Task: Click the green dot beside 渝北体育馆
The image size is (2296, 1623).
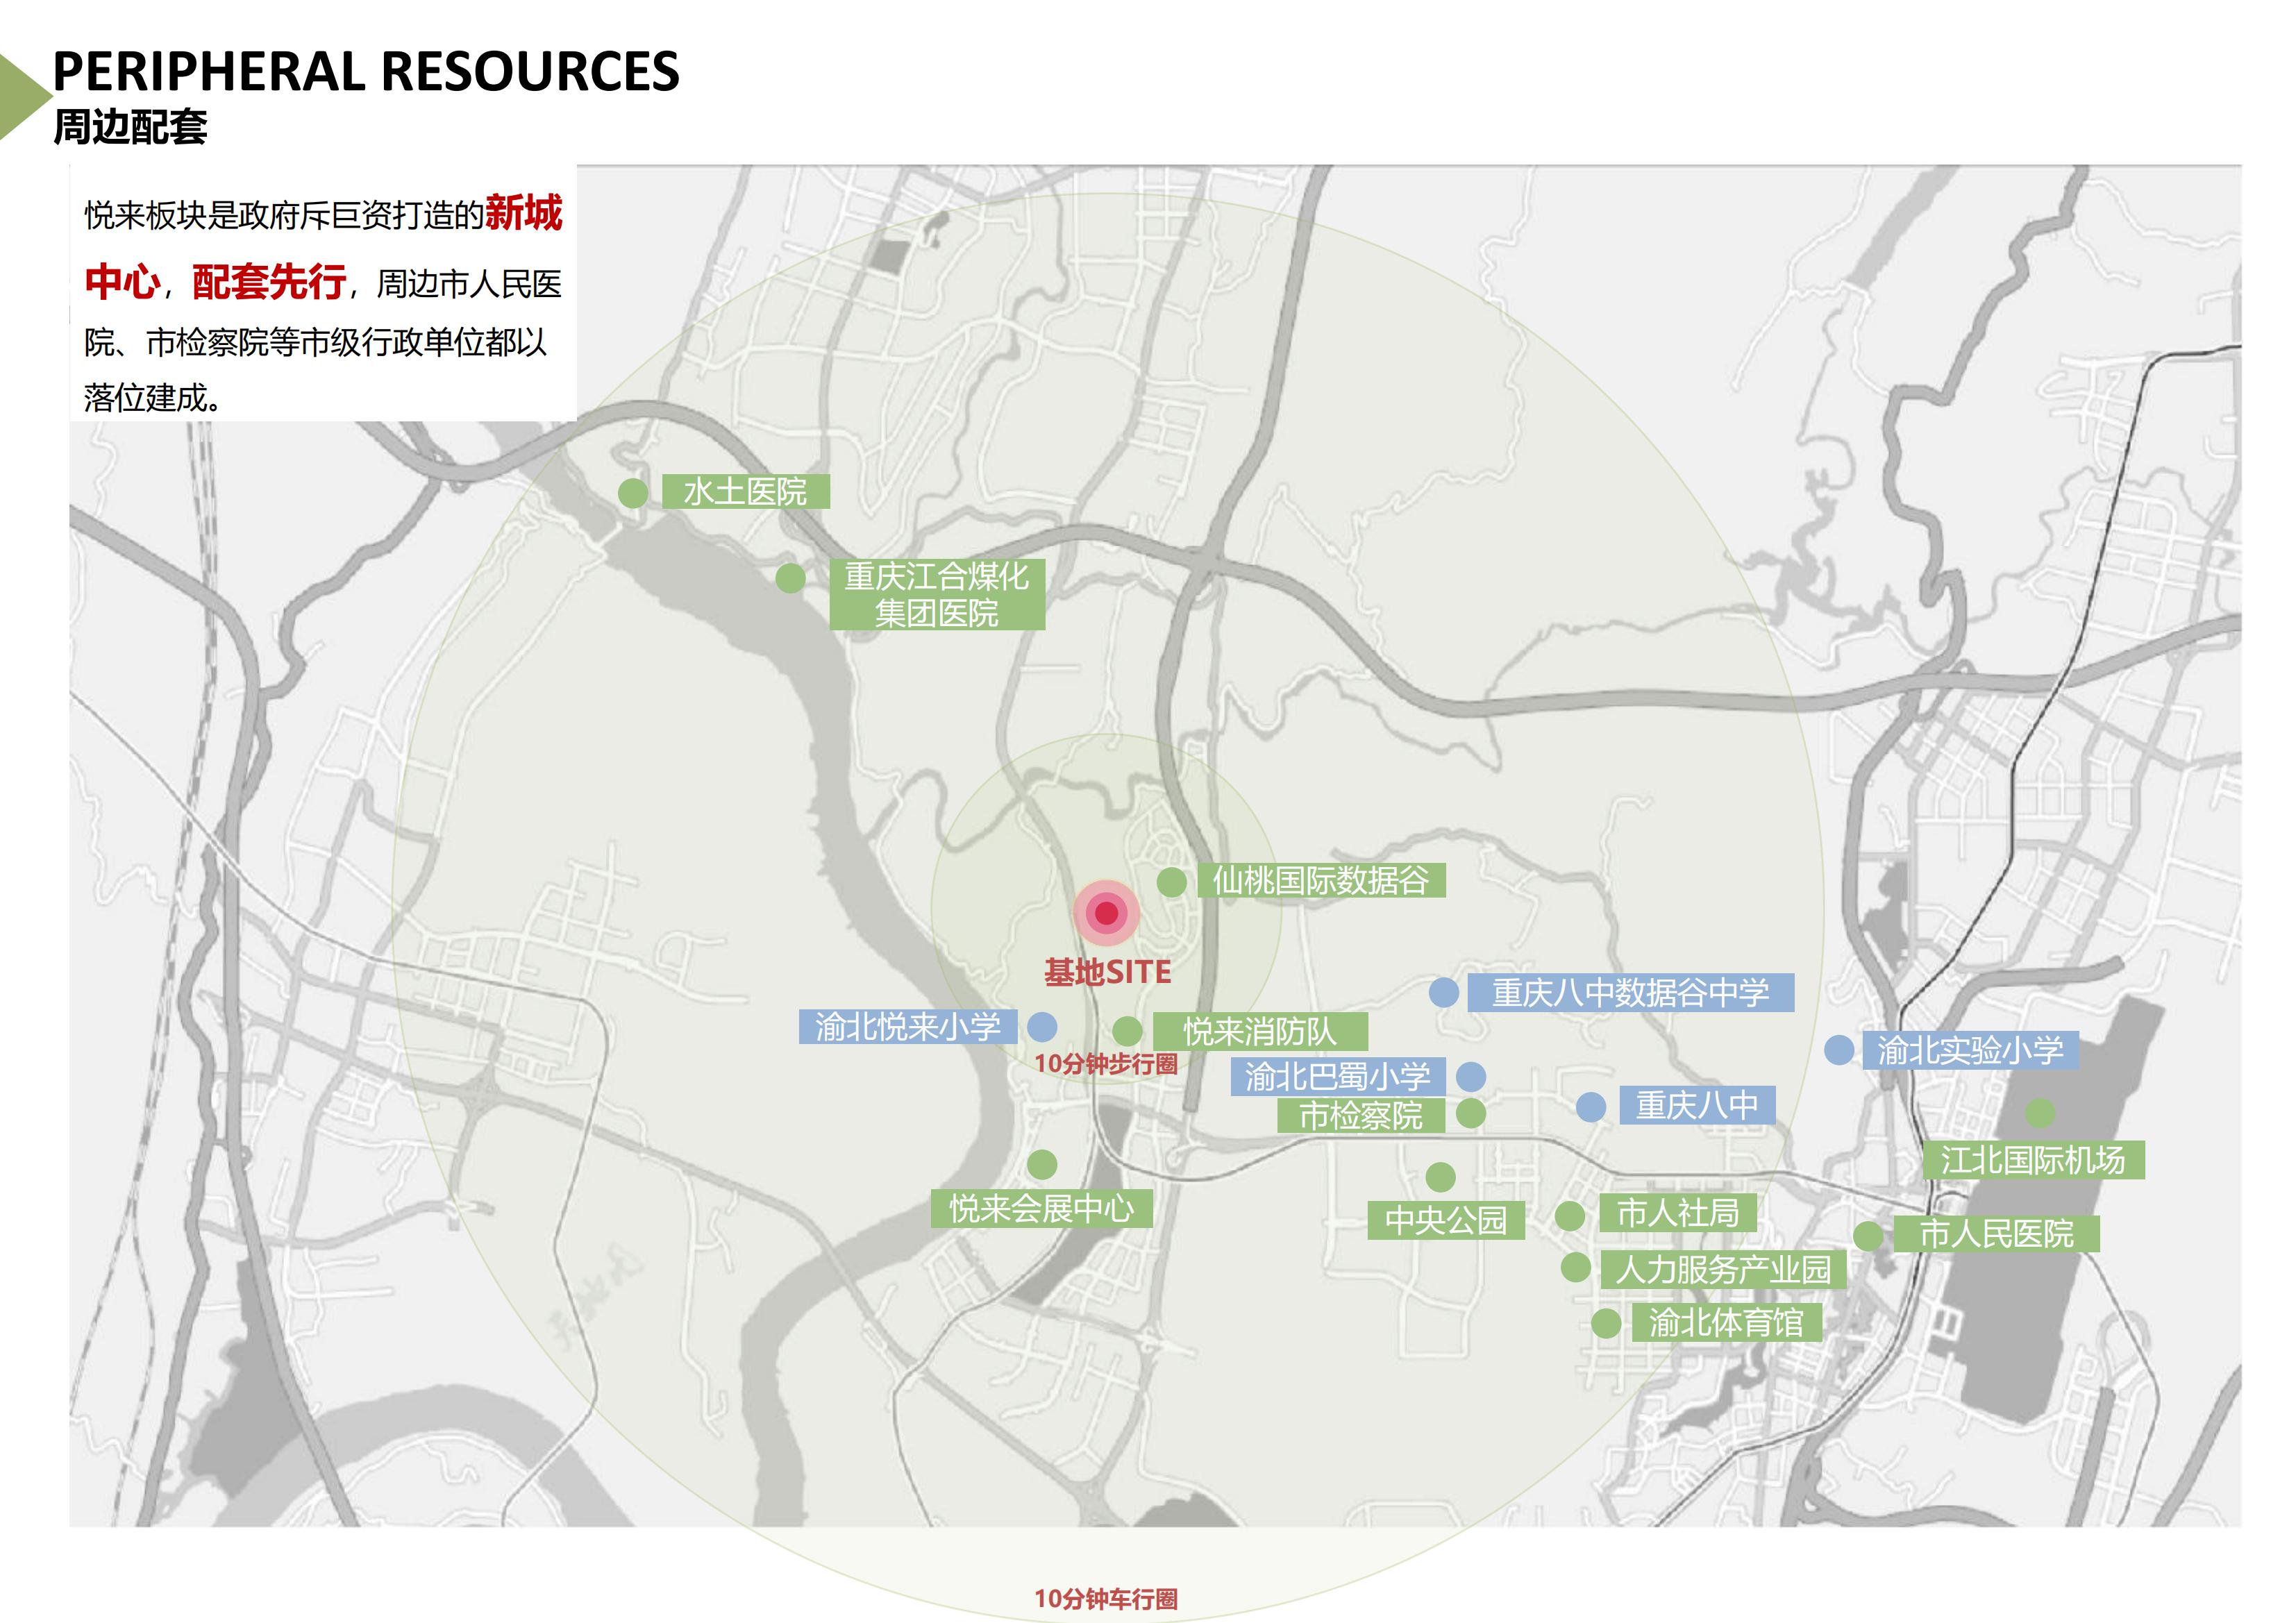Action: coord(1606,1323)
